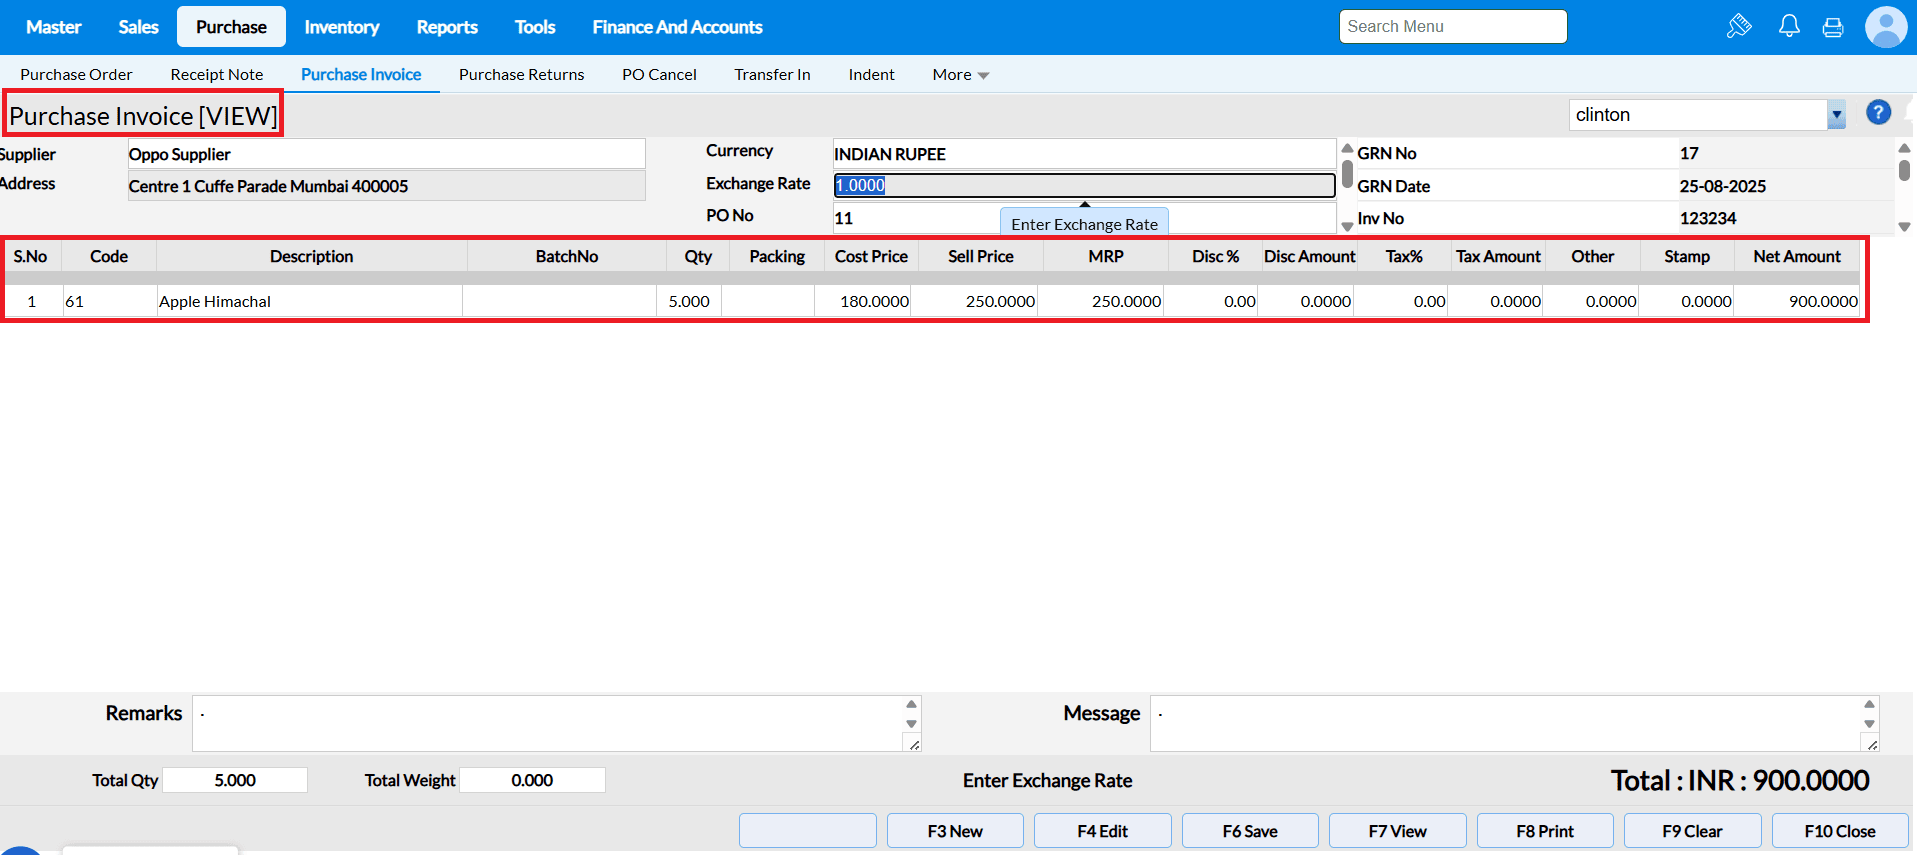Expand the clinton dropdown arrow
The image size is (1917, 855).
[1836, 115]
